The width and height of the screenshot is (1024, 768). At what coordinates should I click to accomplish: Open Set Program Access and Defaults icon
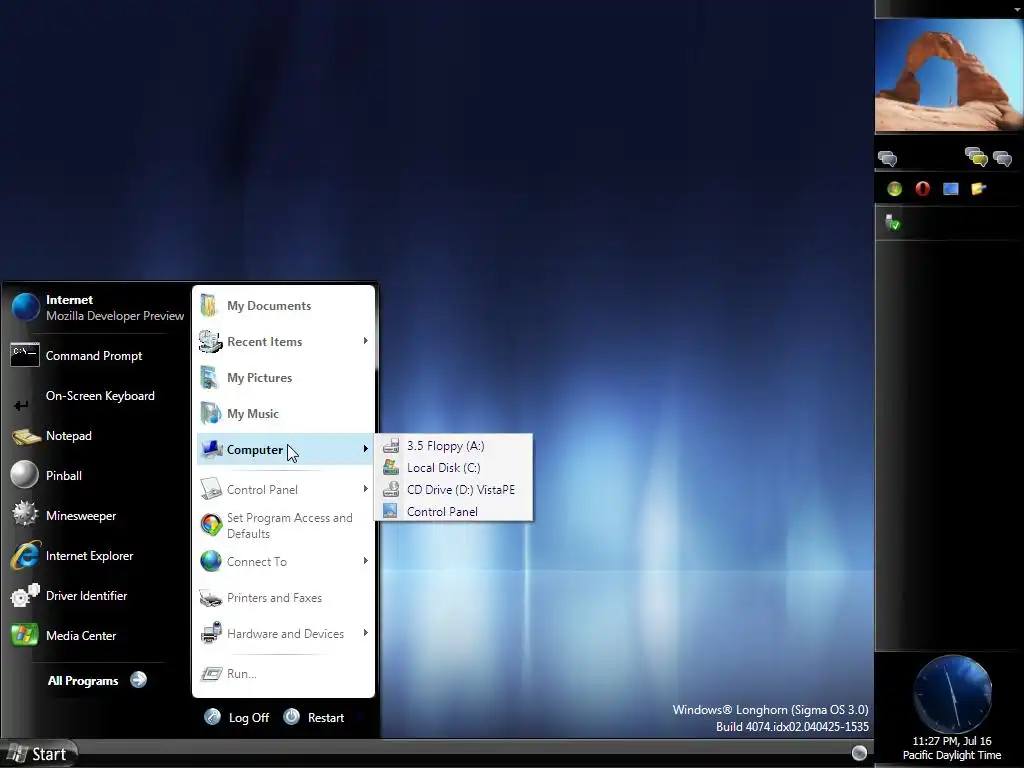click(x=211, y=525)
